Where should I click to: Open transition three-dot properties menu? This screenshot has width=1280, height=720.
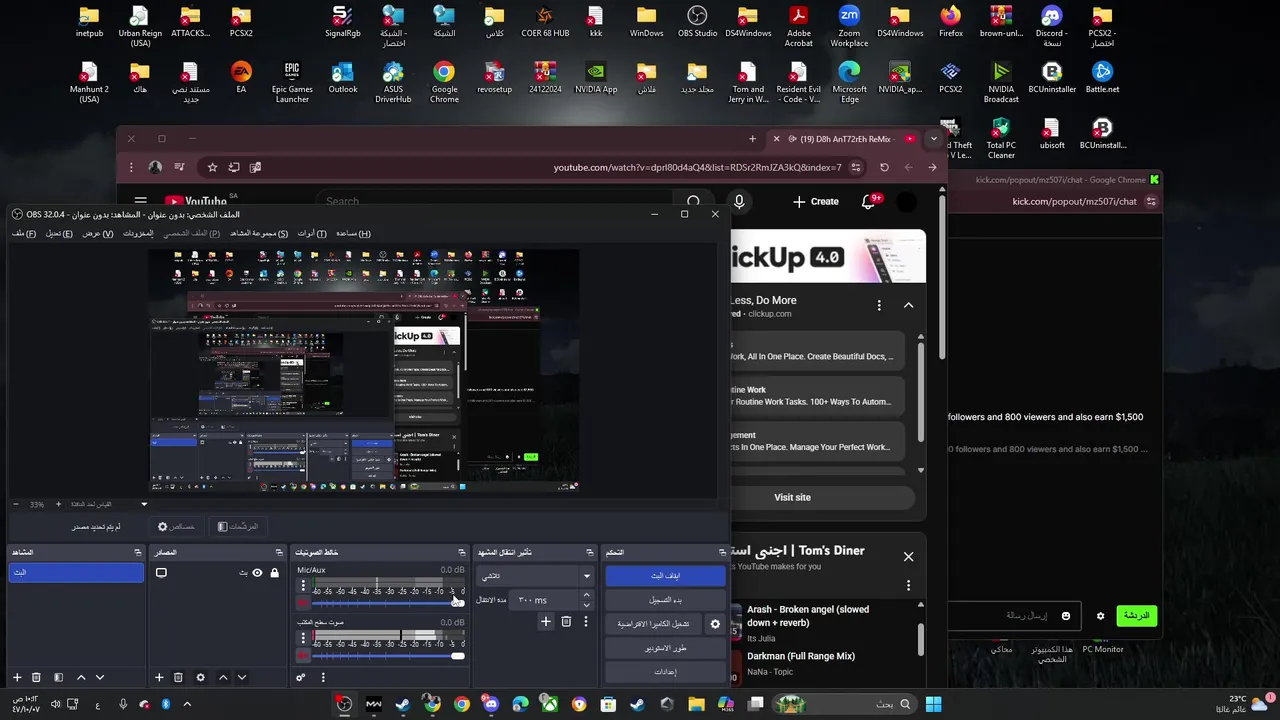586,622
